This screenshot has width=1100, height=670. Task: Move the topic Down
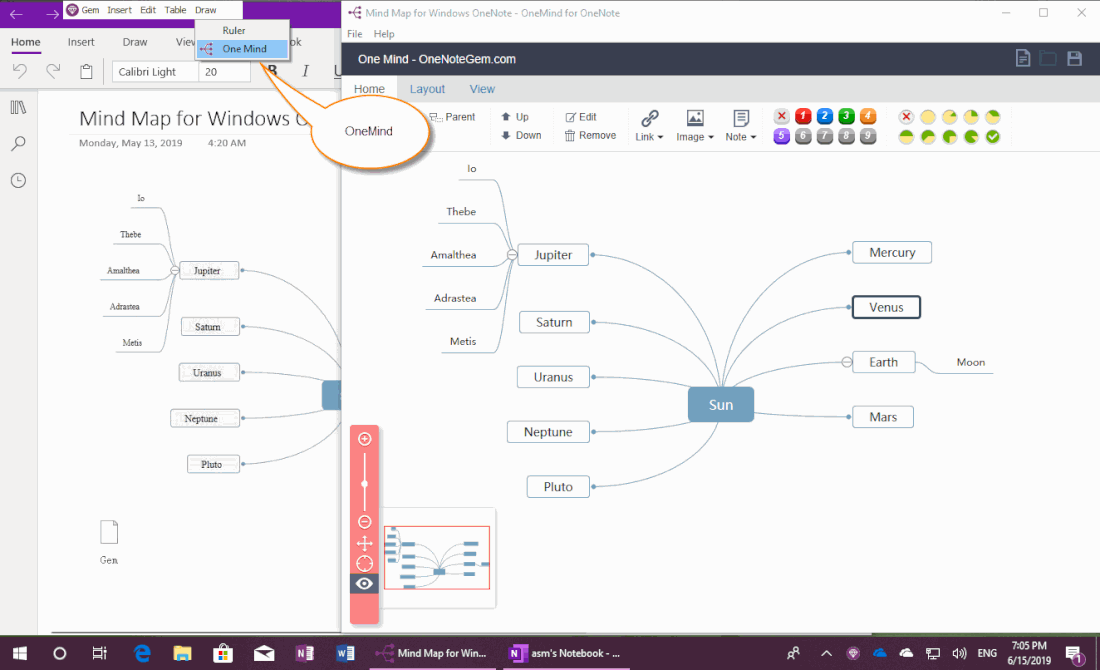[521, 135]
